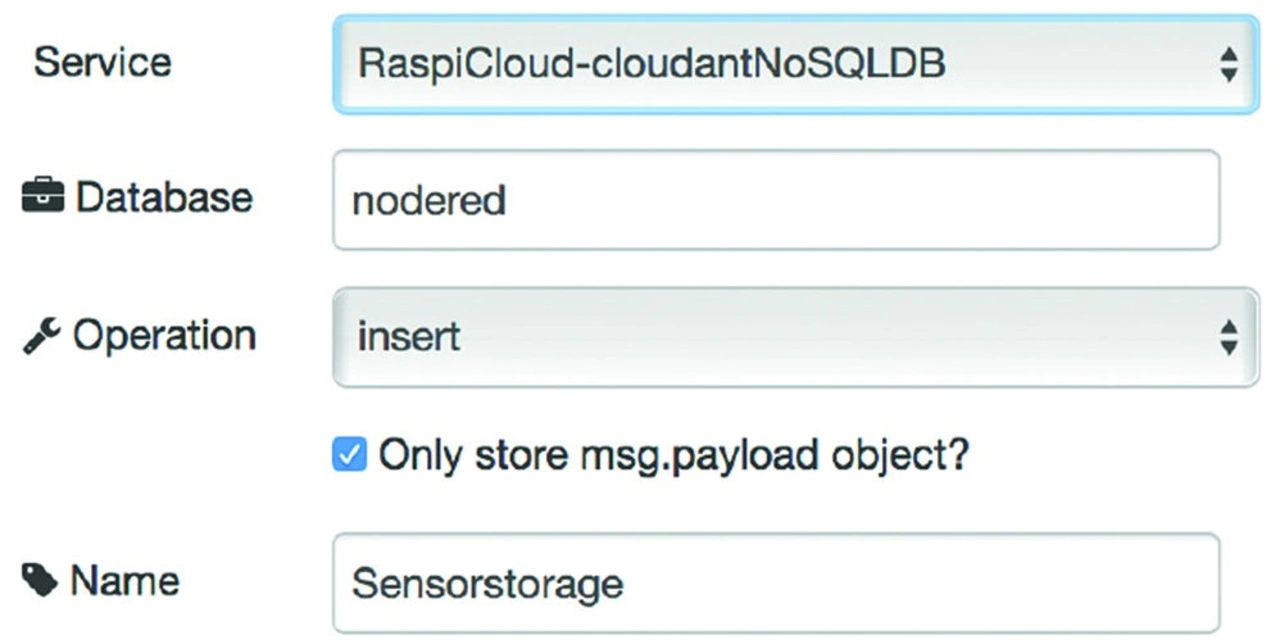This screenshot has height=640, width=1280.
Task: Click the Service field label
Action: tap(103, 62)
